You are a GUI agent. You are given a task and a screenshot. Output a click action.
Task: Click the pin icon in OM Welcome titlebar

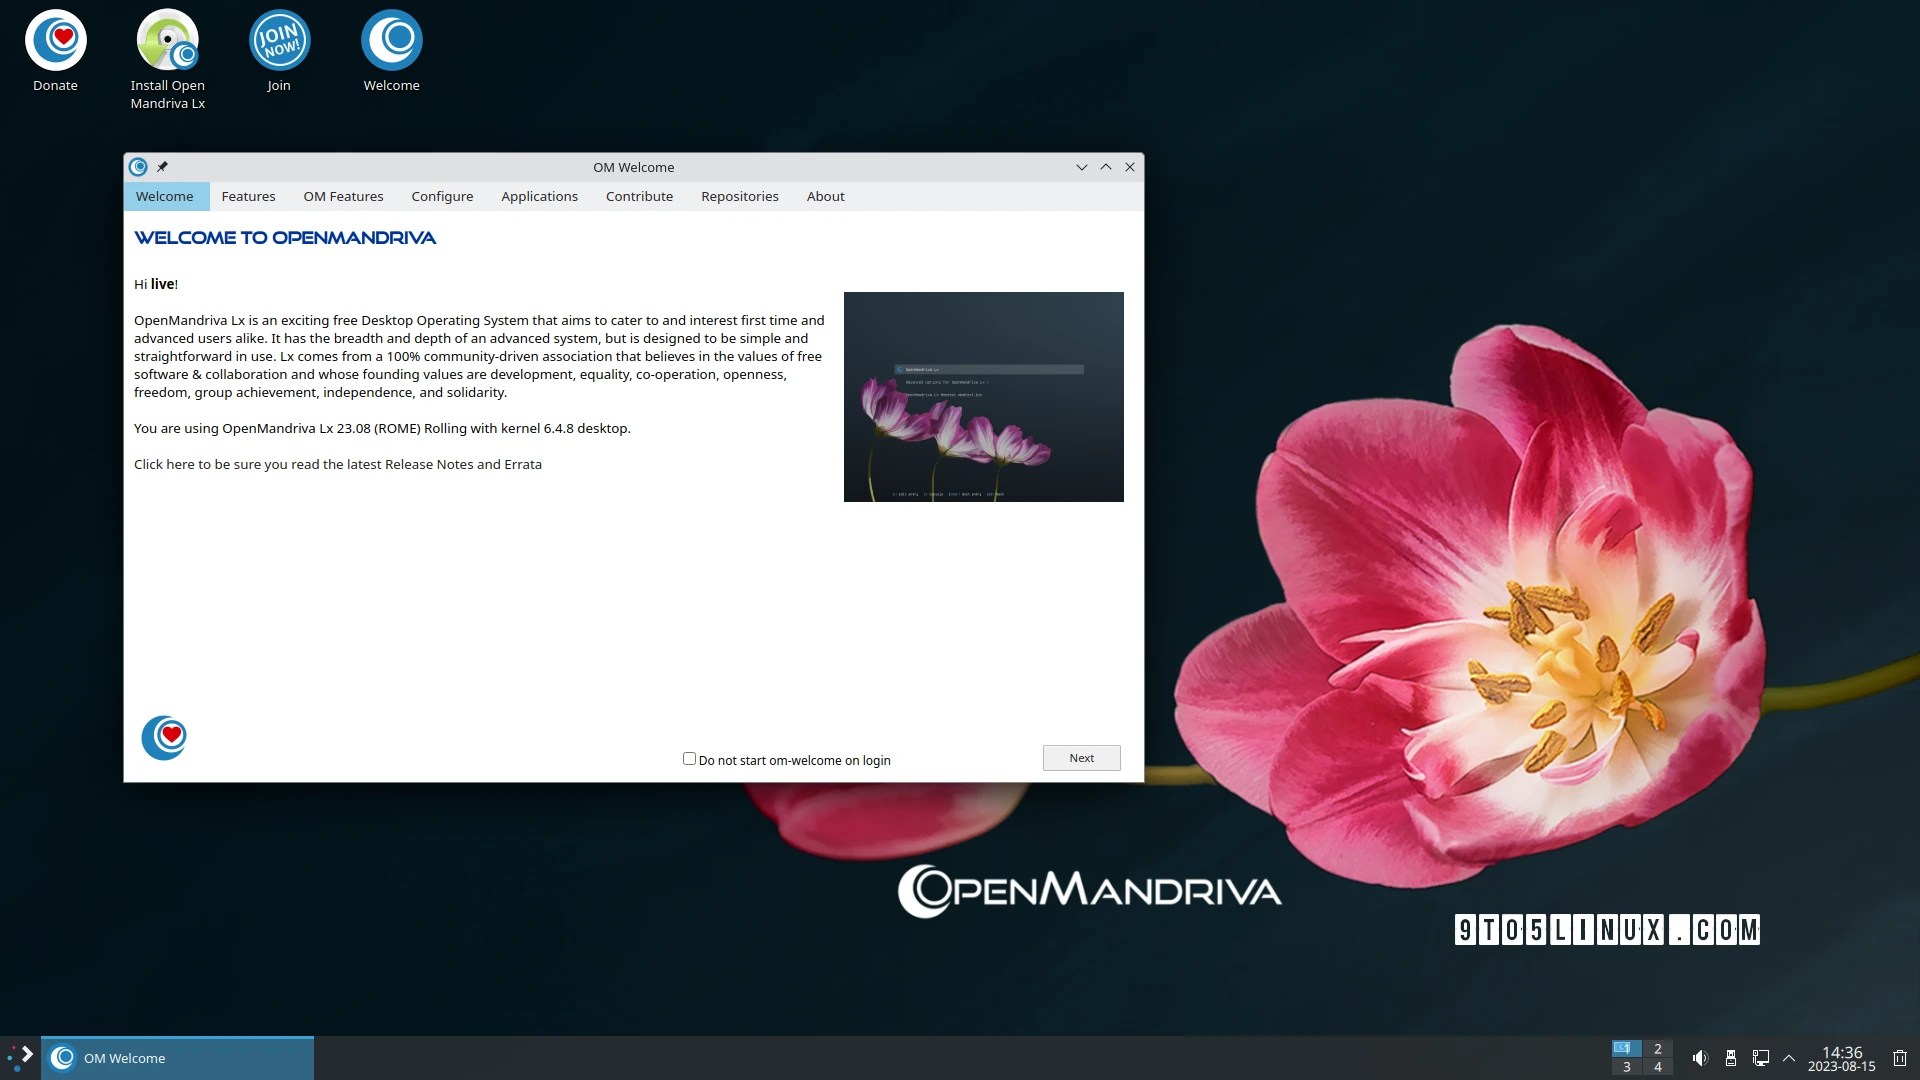point(162,167)
